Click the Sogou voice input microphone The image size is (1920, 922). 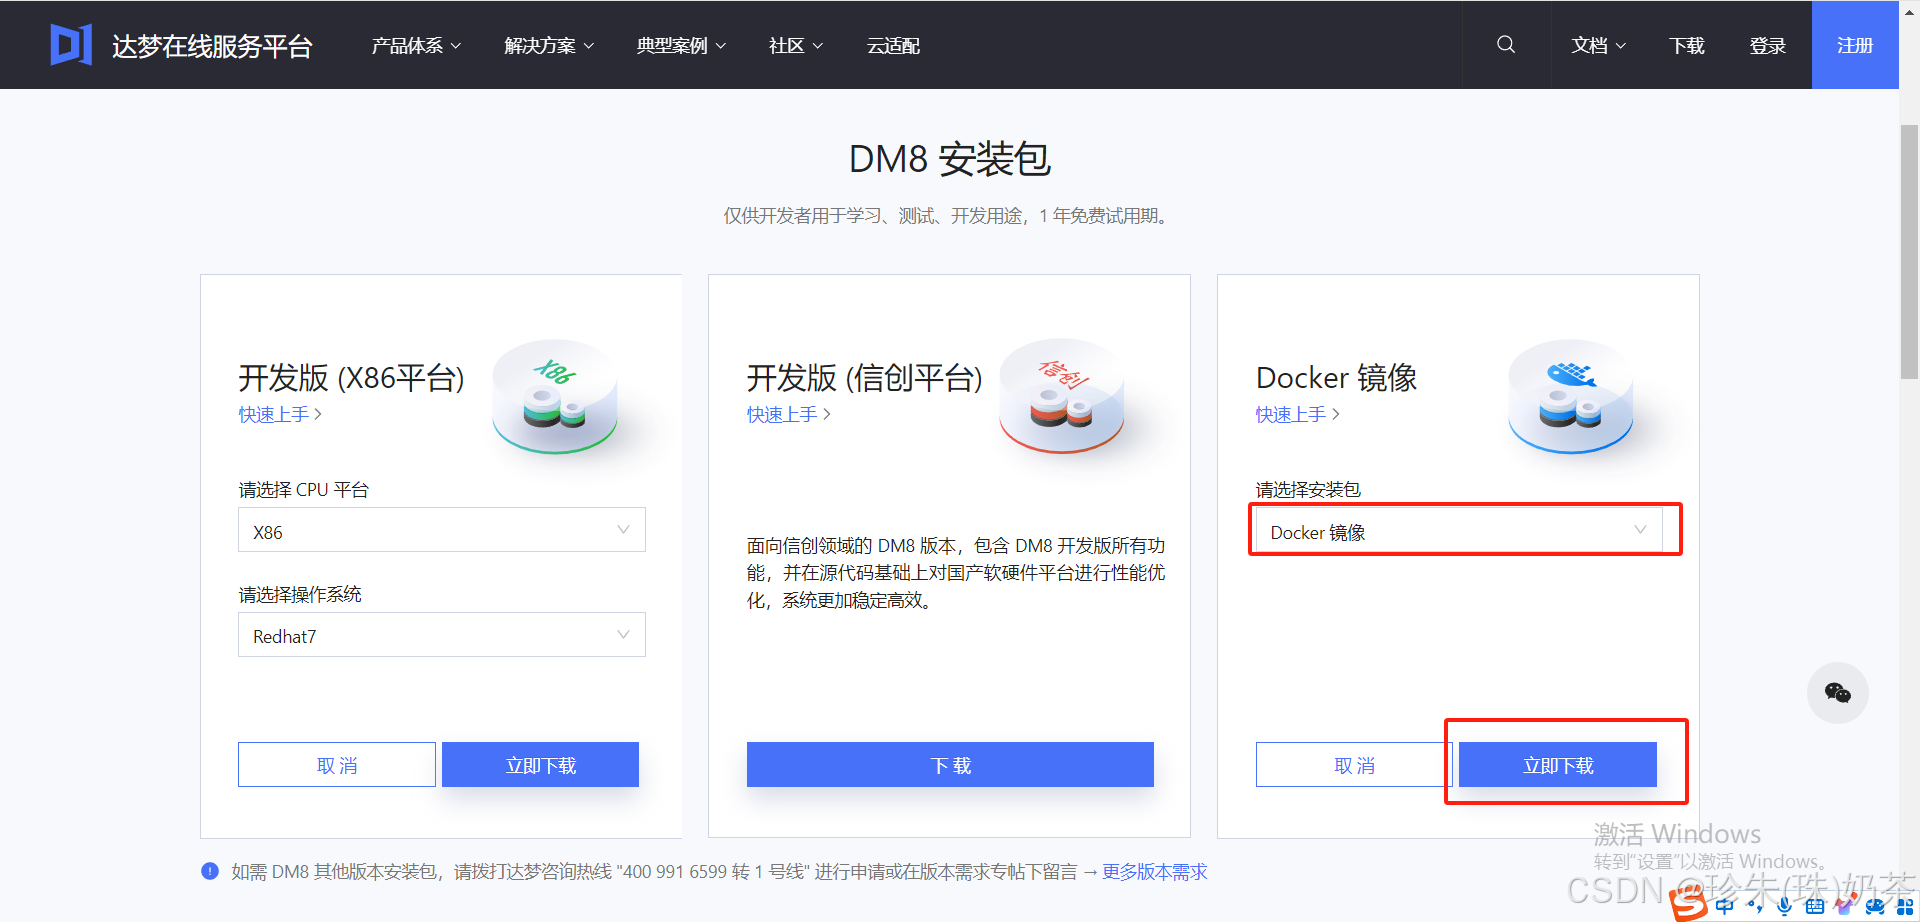pos(1784,906)
